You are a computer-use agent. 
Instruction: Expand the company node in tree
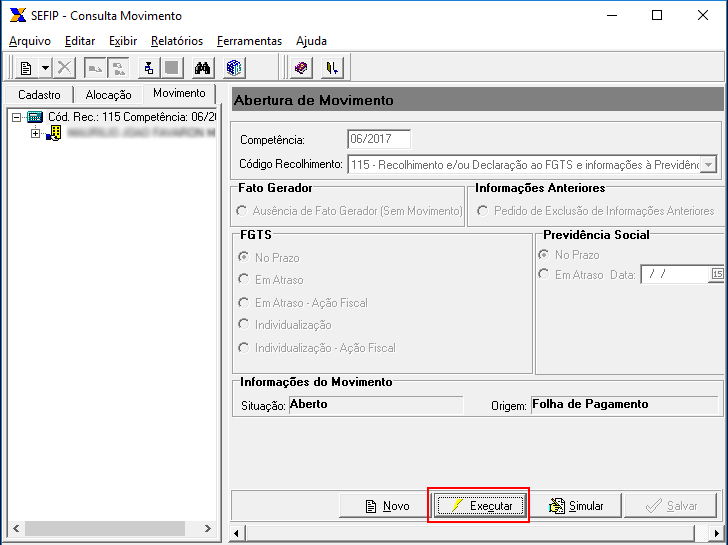pos(36,133)
